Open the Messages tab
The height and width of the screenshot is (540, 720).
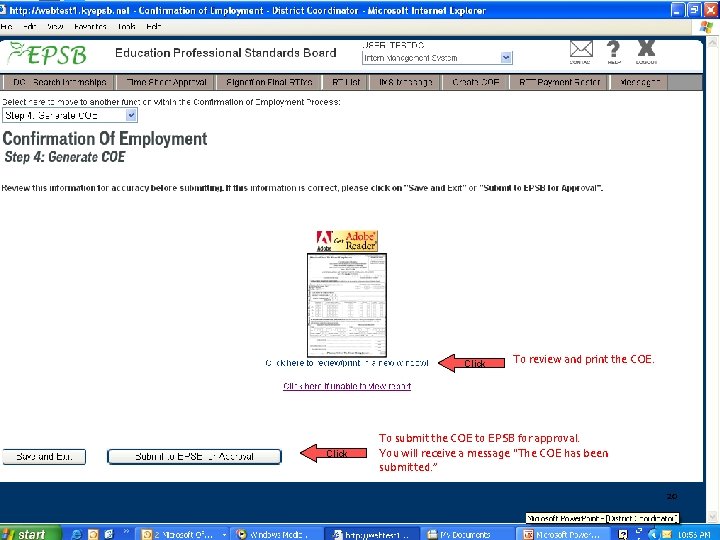639,82
